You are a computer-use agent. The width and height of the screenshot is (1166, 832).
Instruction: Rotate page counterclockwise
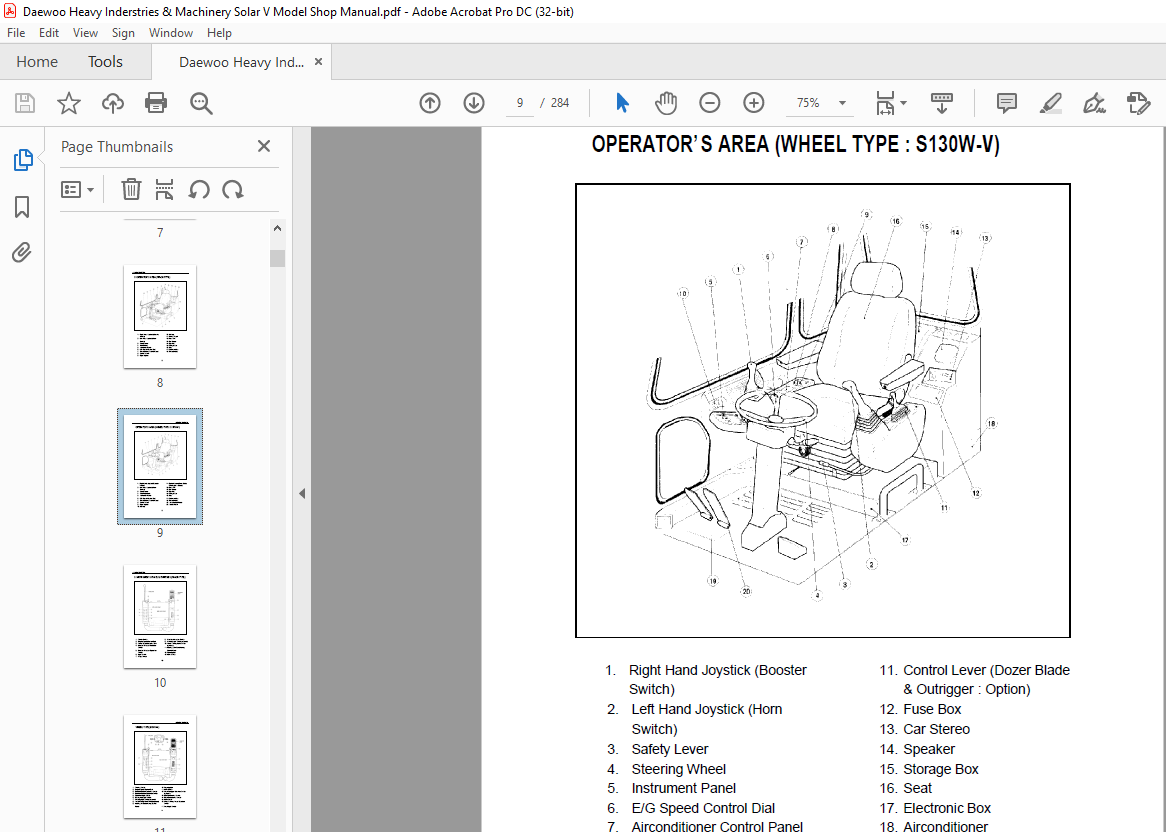point(199,189)
